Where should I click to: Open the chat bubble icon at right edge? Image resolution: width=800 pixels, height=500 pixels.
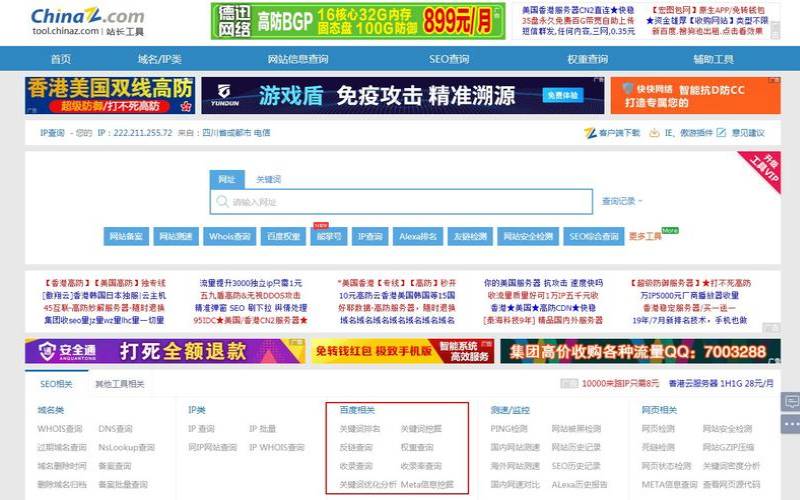(x=791, y=402)
